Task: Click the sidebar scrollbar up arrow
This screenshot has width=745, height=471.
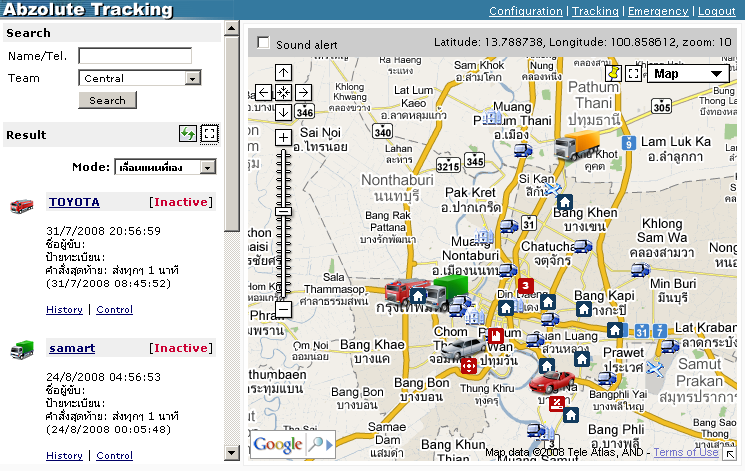Action: [x=231, y=29]
